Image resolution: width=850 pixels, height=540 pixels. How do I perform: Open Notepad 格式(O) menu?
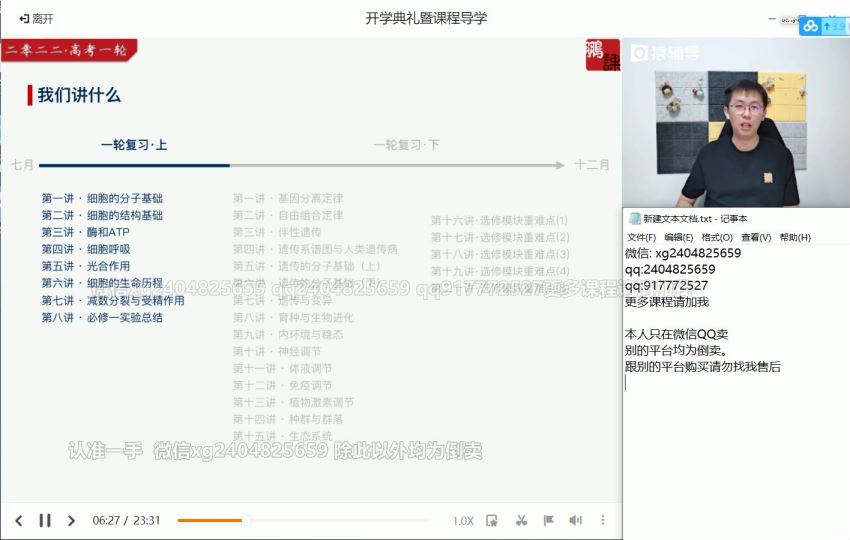(x=717, y=237)
